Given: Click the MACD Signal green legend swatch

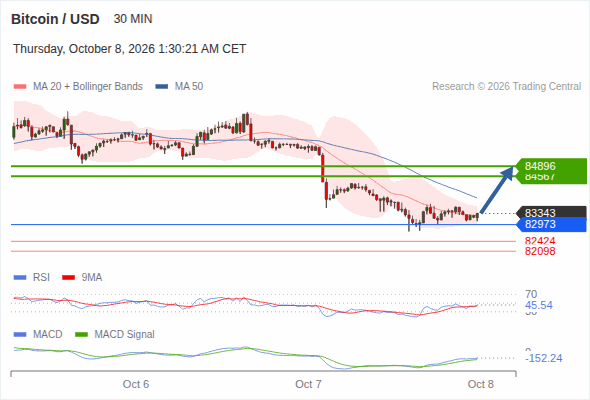Looking at the screenshot, I should [x=81, y=335].
